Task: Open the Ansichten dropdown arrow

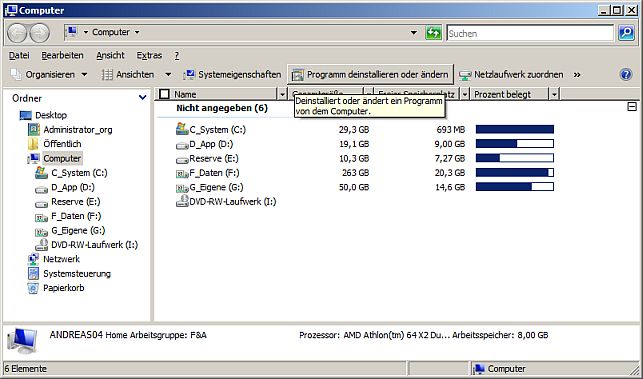Action: pos(168,75)
